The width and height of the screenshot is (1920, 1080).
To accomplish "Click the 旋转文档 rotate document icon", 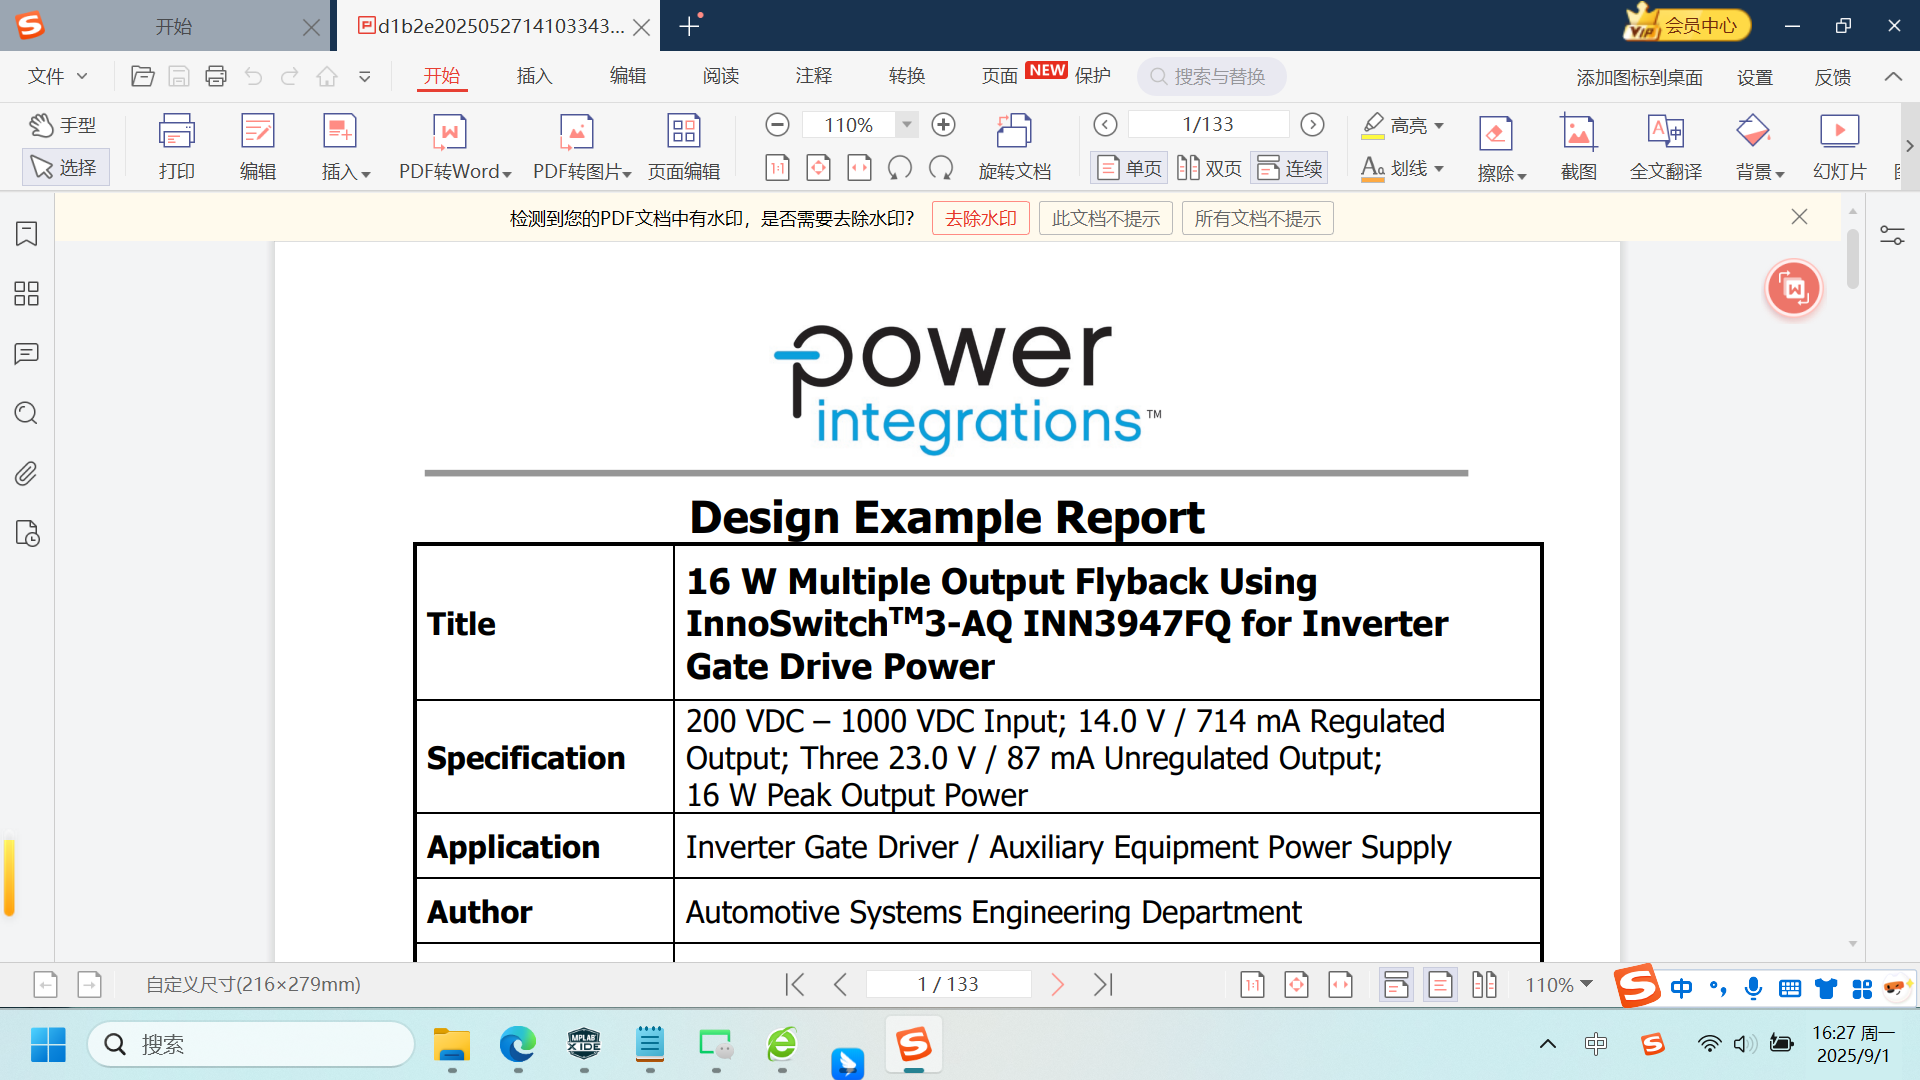I will pos(1015,146).
